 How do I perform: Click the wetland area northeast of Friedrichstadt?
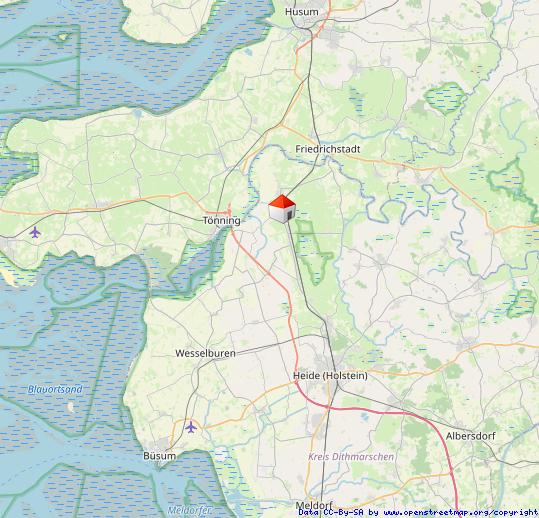coord(446,98)
